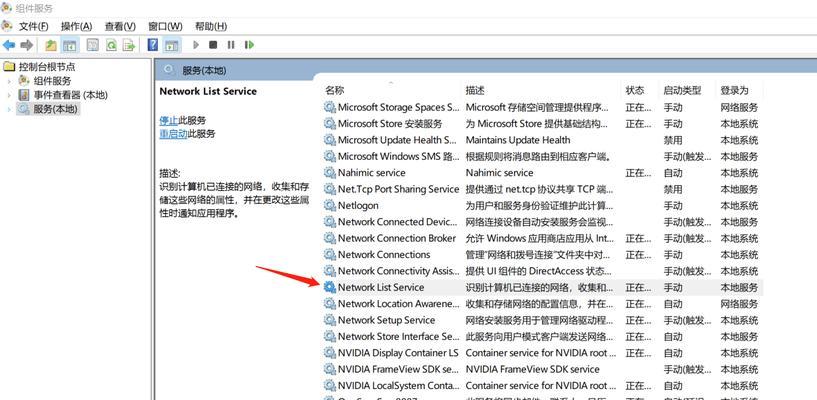Image resolution: width=817 pixels, height=400 pixels.
Task: Select the Microsoft Windows SMS service row
Action: pos(542,156)
